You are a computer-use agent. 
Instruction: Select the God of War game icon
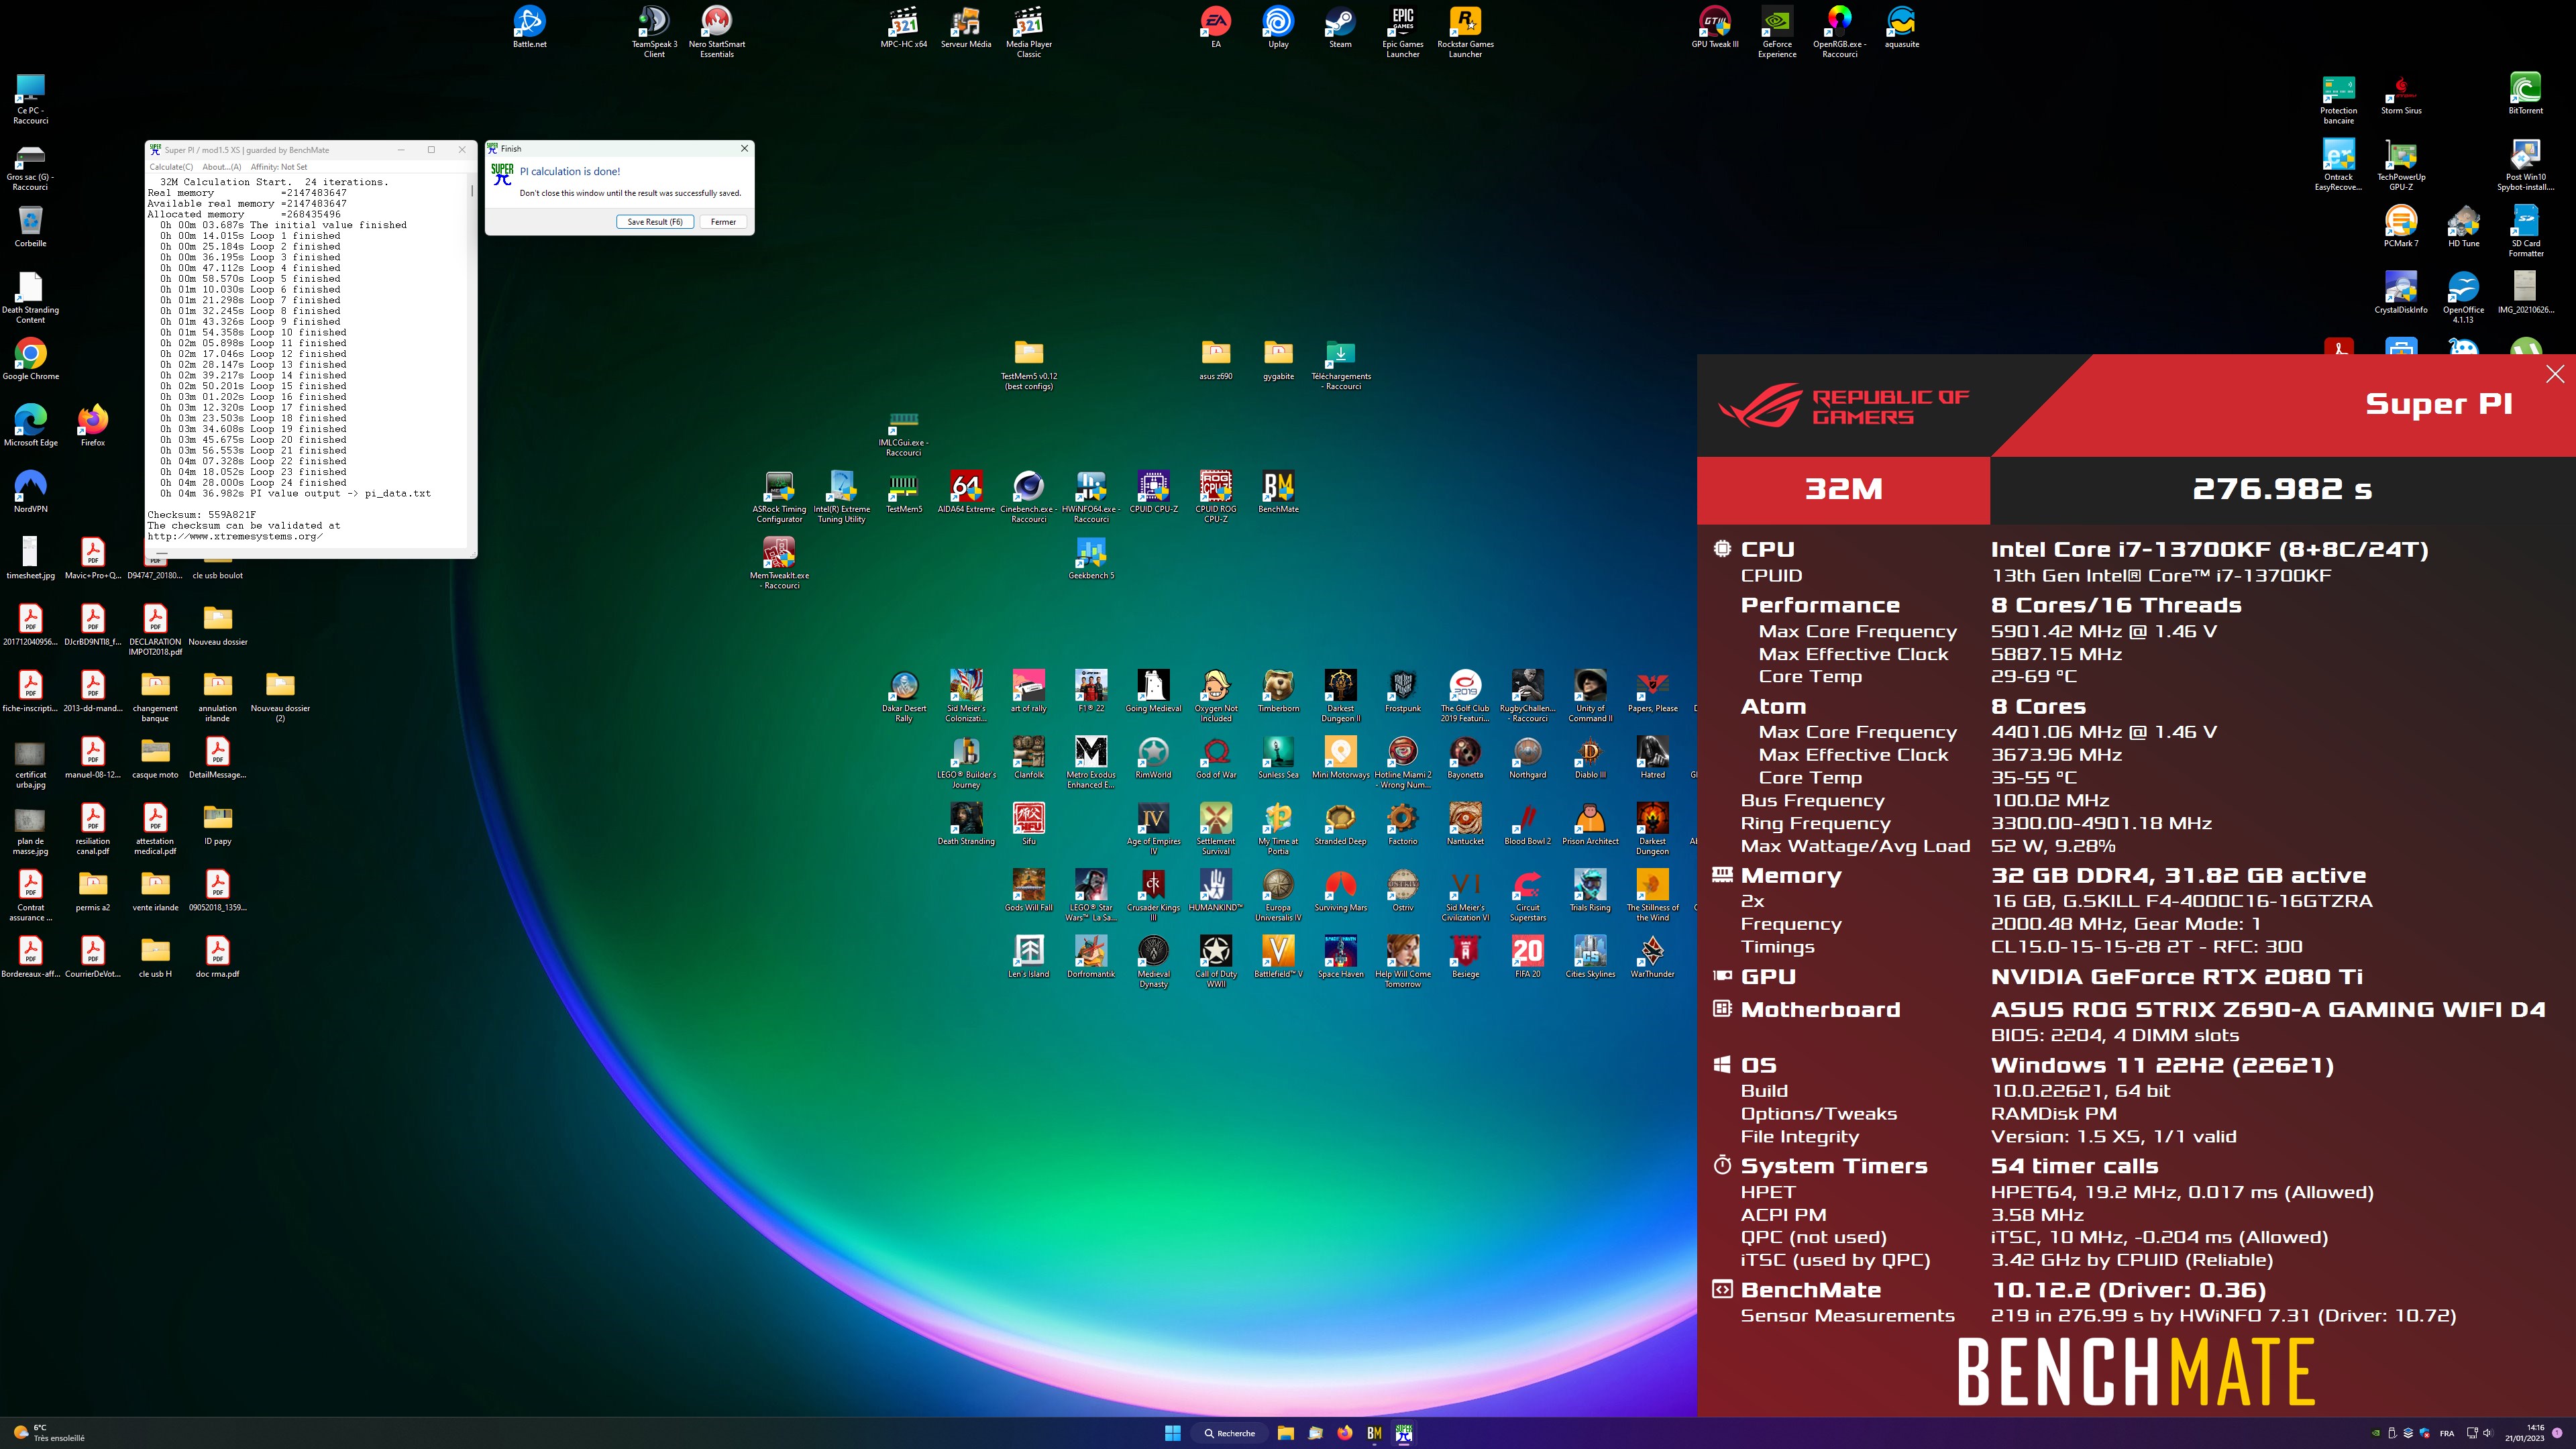[x=1216, y=758]
